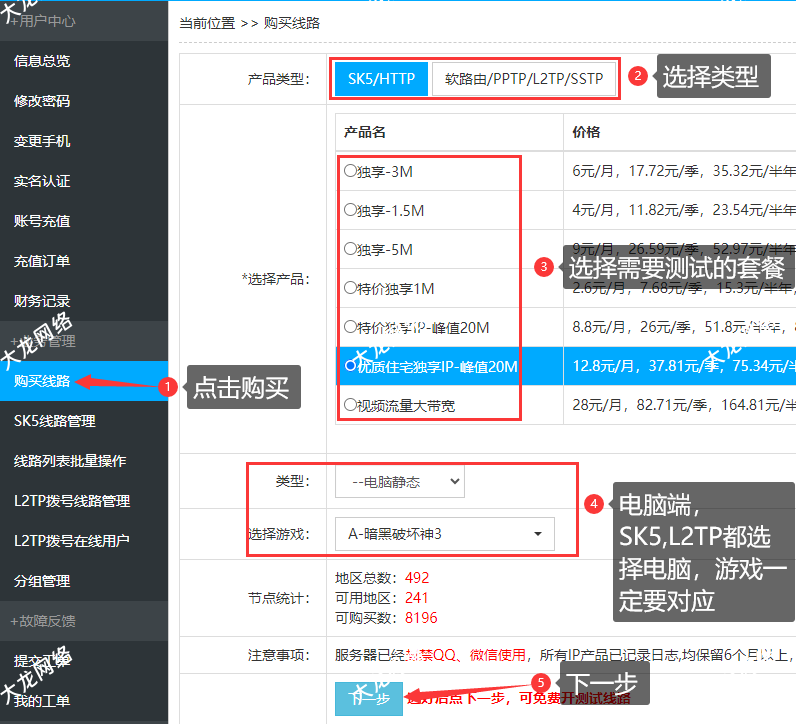
Task: Open 实名认证 sidebar link
Action: tap(42, 181)
